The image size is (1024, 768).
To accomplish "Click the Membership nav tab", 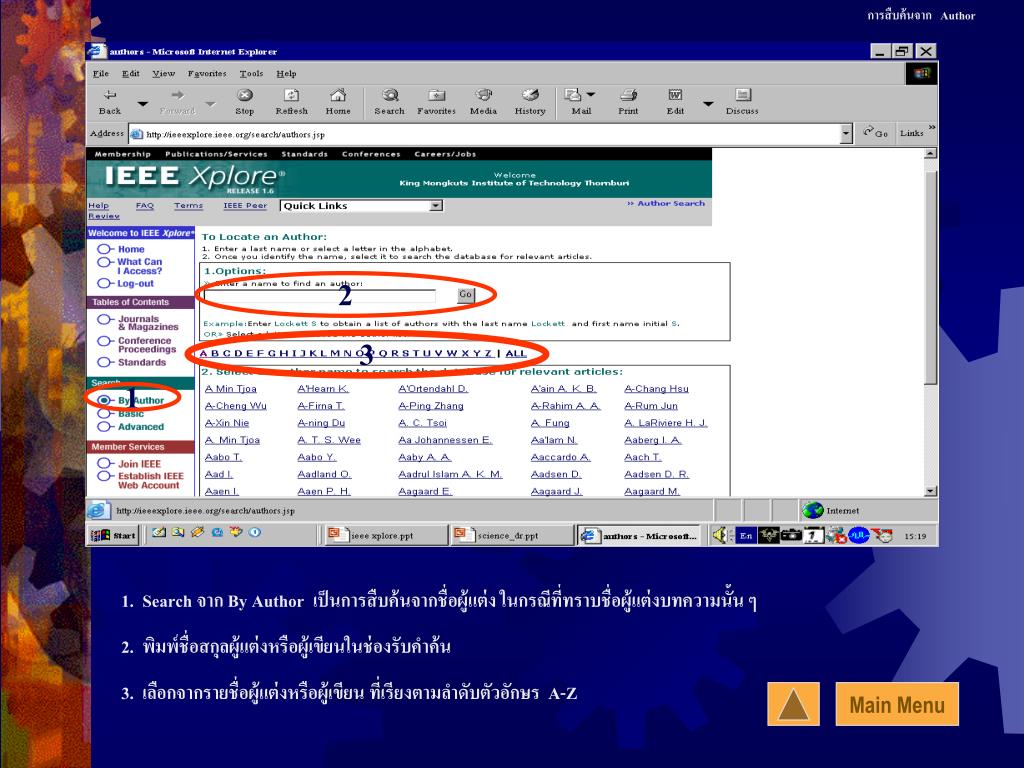I will tap(123, 154).
